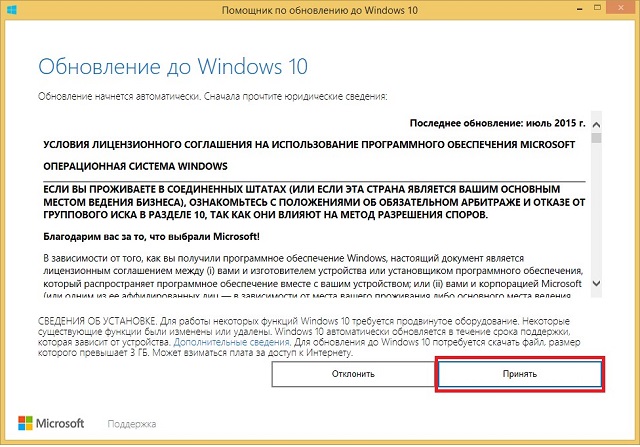Screen dimensions: 640x447
Task: Click the line ОПЕРАЦИОННАЯ СИСТЕМА WINDOWS
Action: 136,166
